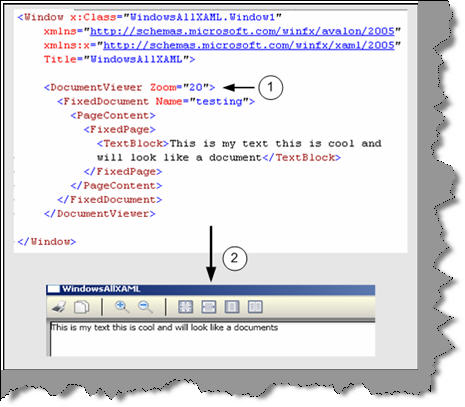The width and height of the screenshot is (465, 407).
Task: Click the closing </PageContent> tag
Action: pos(116,185)
